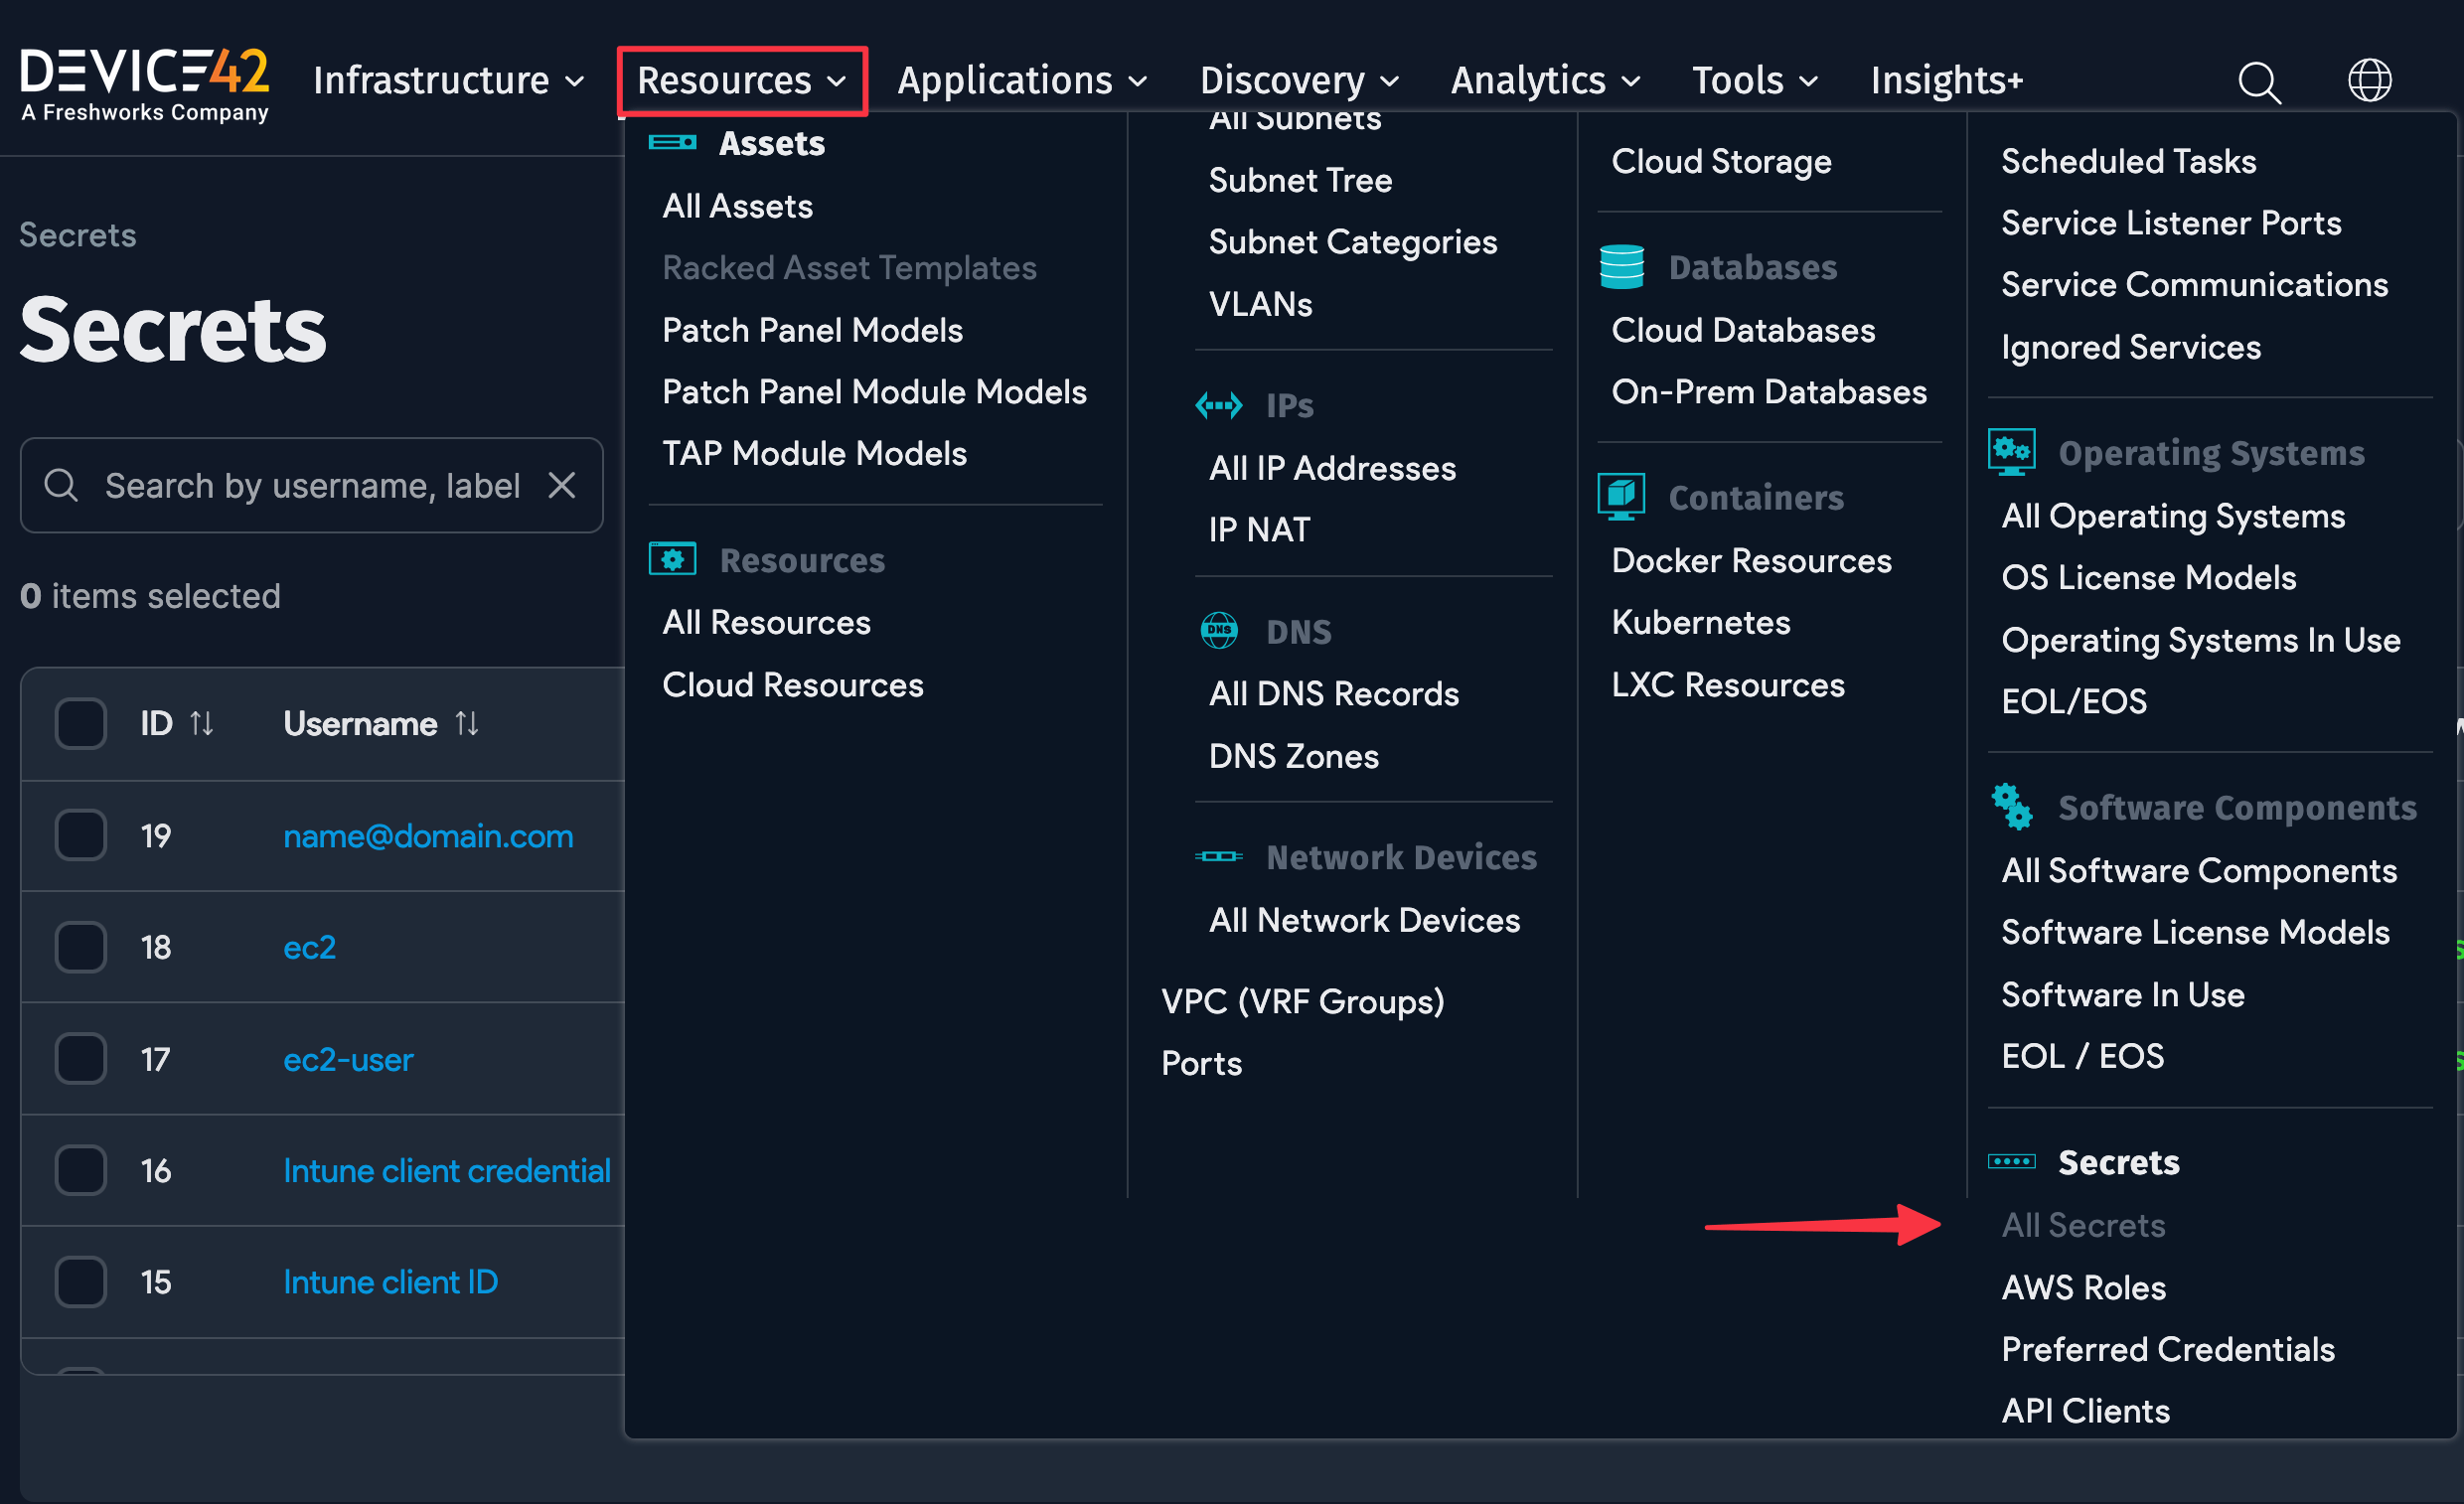This screenshot has width=2464, height=1504.
Task: Check the box for row 19
Action: click(x=80, y=835)
